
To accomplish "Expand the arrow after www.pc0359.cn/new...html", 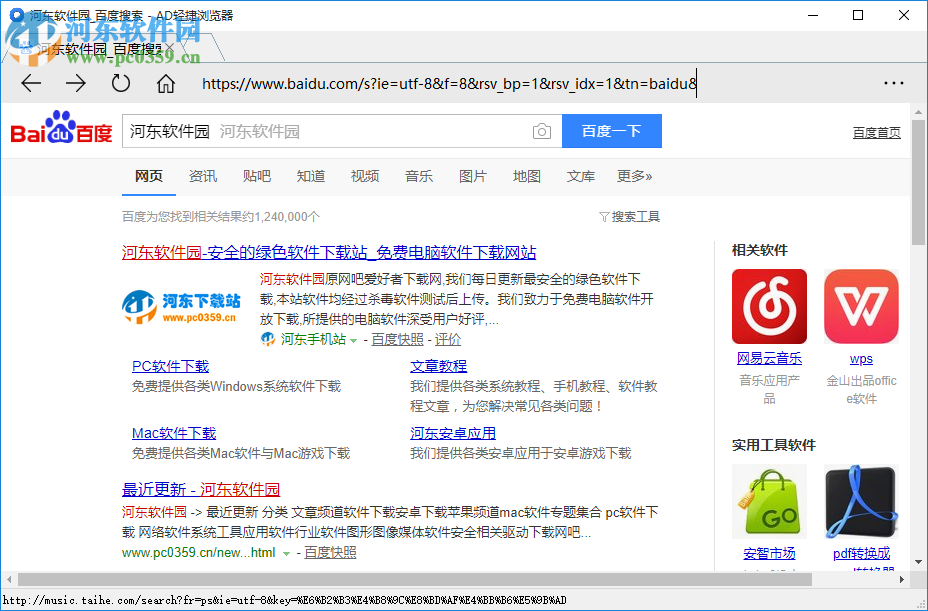I will click(x=286, y=554).
